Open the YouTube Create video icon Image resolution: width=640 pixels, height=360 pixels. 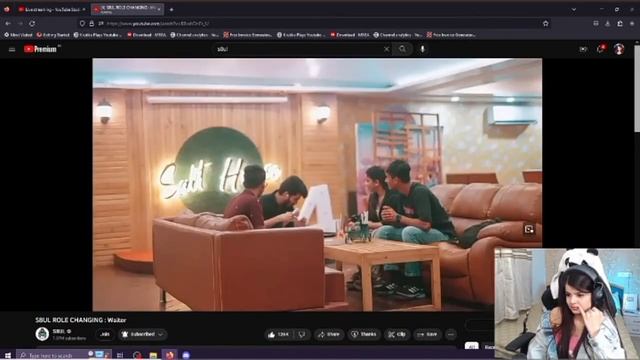coord(583,49)
